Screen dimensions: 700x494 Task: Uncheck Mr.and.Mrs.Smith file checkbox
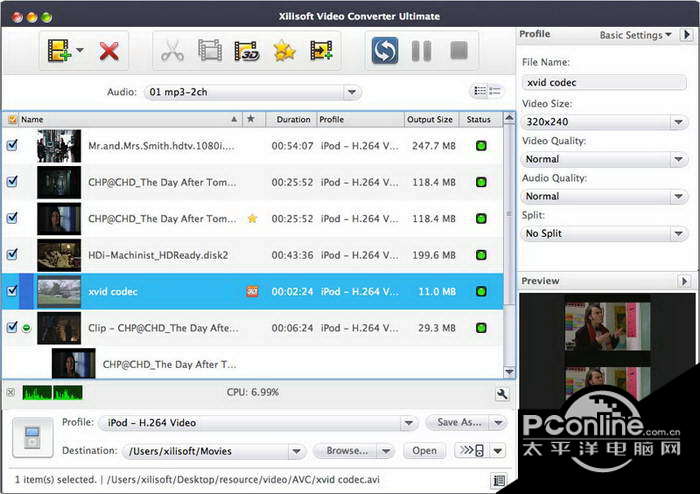[12, 145]
